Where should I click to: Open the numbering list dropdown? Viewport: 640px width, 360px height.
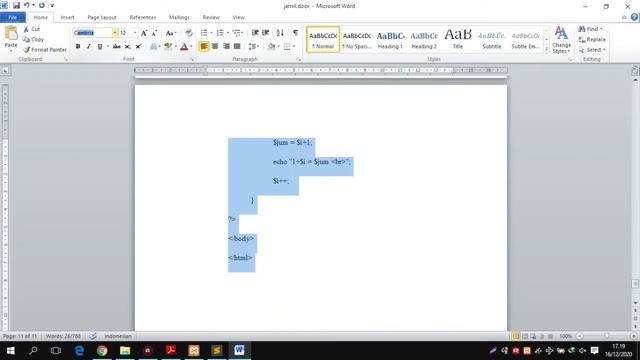[228, 33]
